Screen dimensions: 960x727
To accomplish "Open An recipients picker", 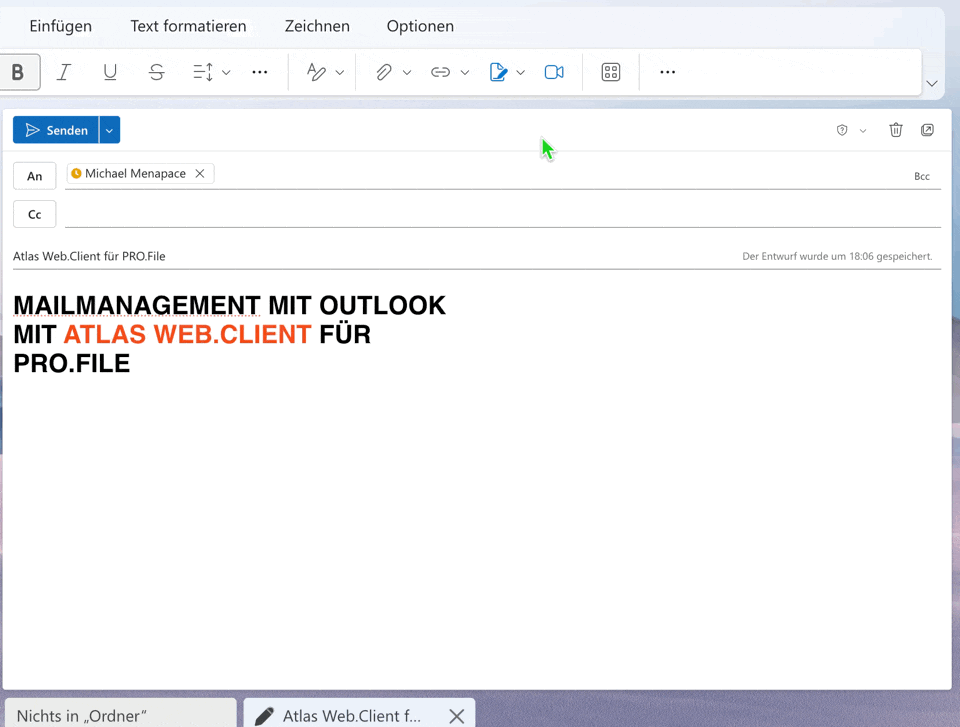I will pyautogui.click(x=35, y=176).
